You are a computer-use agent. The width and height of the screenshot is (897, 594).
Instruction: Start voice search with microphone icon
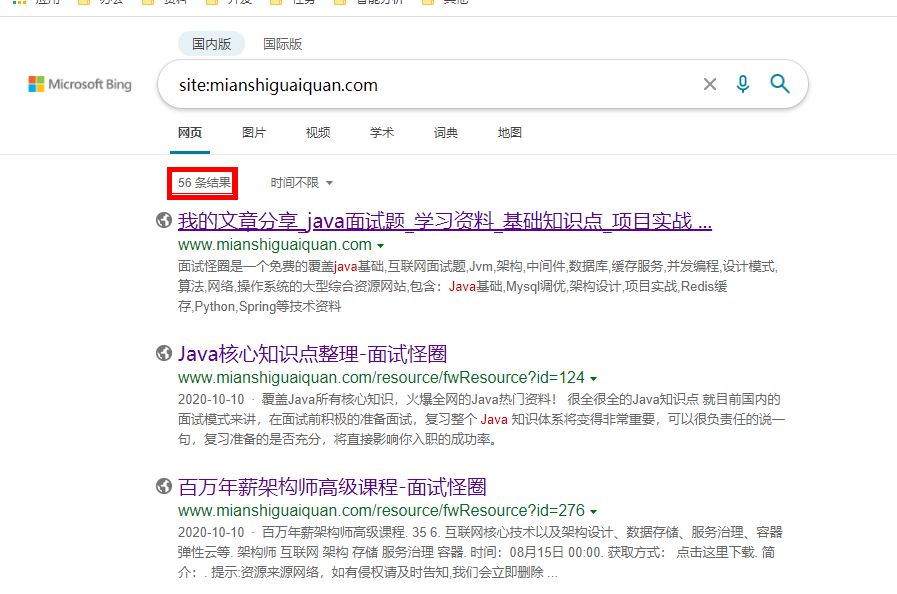pos(743,84)
